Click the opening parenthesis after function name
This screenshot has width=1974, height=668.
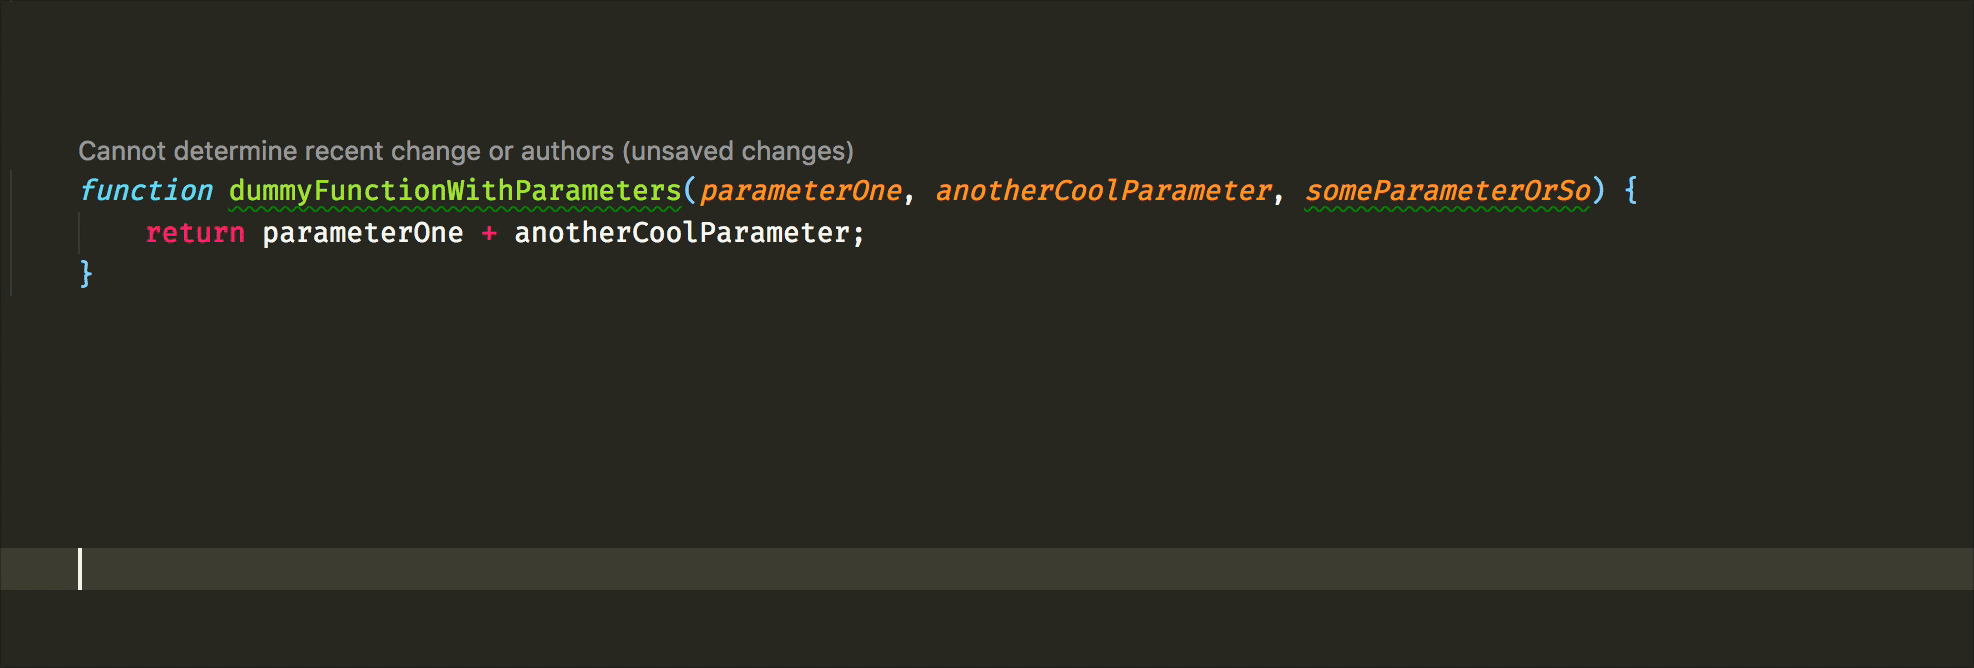[x=690, y=190]
